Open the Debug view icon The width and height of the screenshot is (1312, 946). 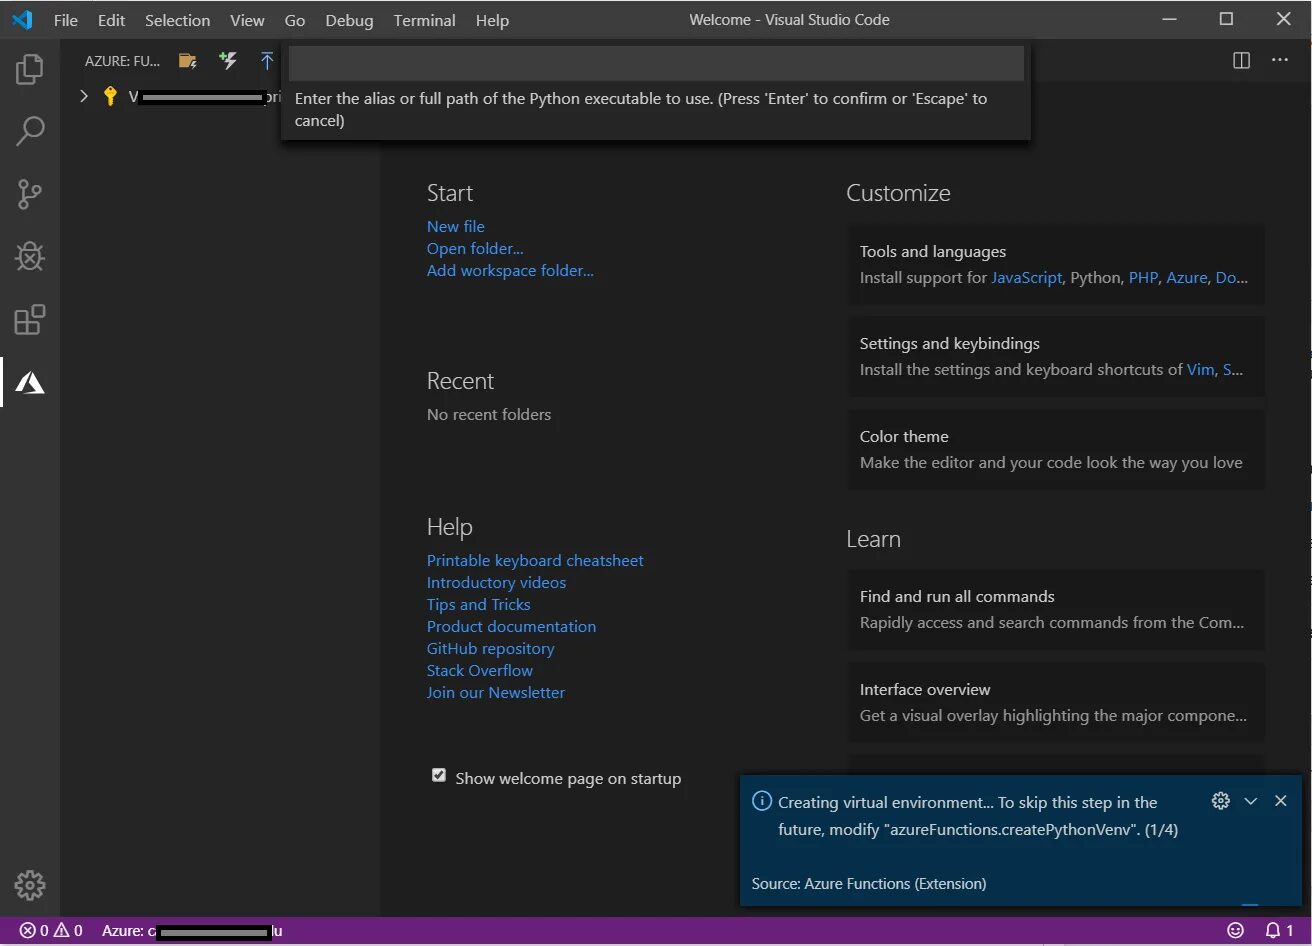pyautogui.click(x=30, y=257)
